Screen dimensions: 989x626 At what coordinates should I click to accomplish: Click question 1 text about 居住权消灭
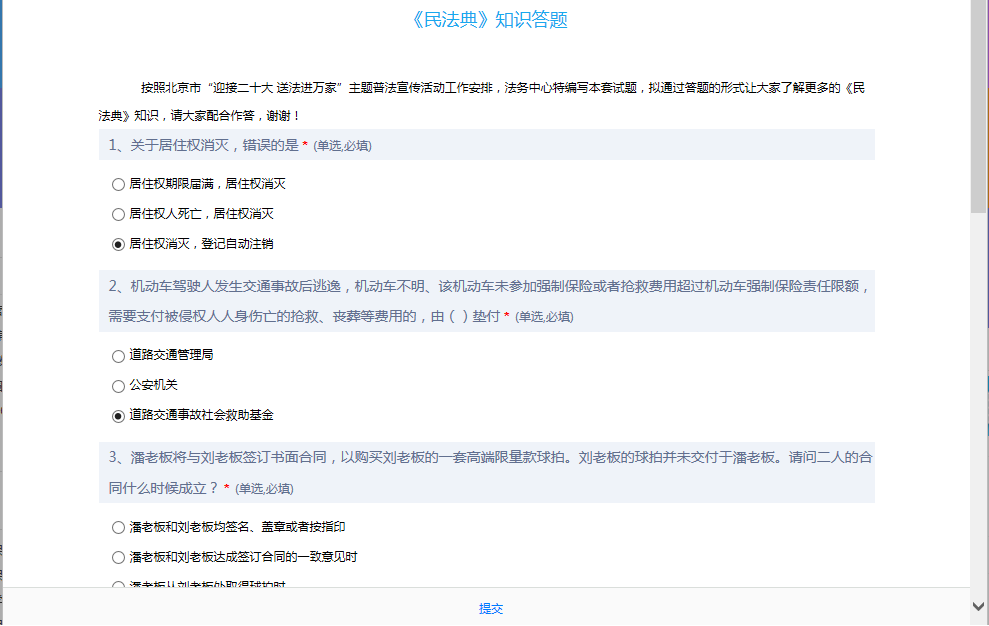pos(204,145)
